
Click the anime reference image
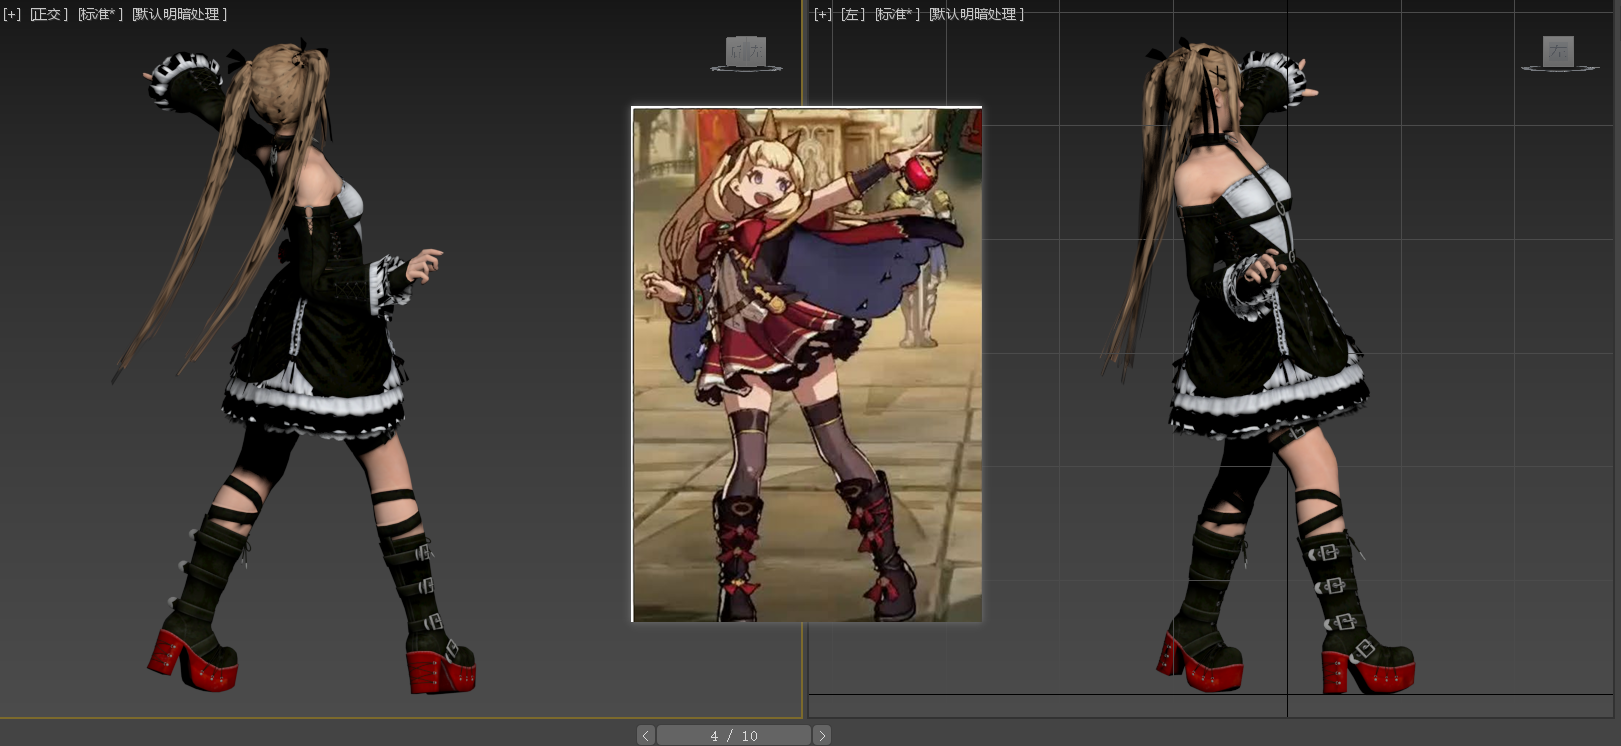coord(806,363)
